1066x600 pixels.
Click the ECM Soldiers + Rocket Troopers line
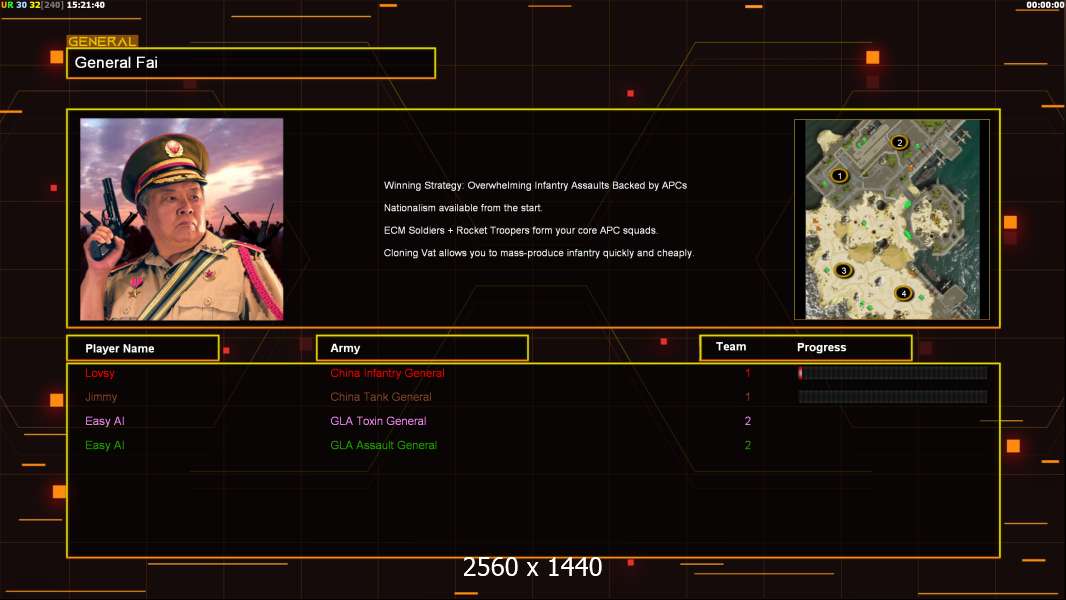click(x=521, y=230)
